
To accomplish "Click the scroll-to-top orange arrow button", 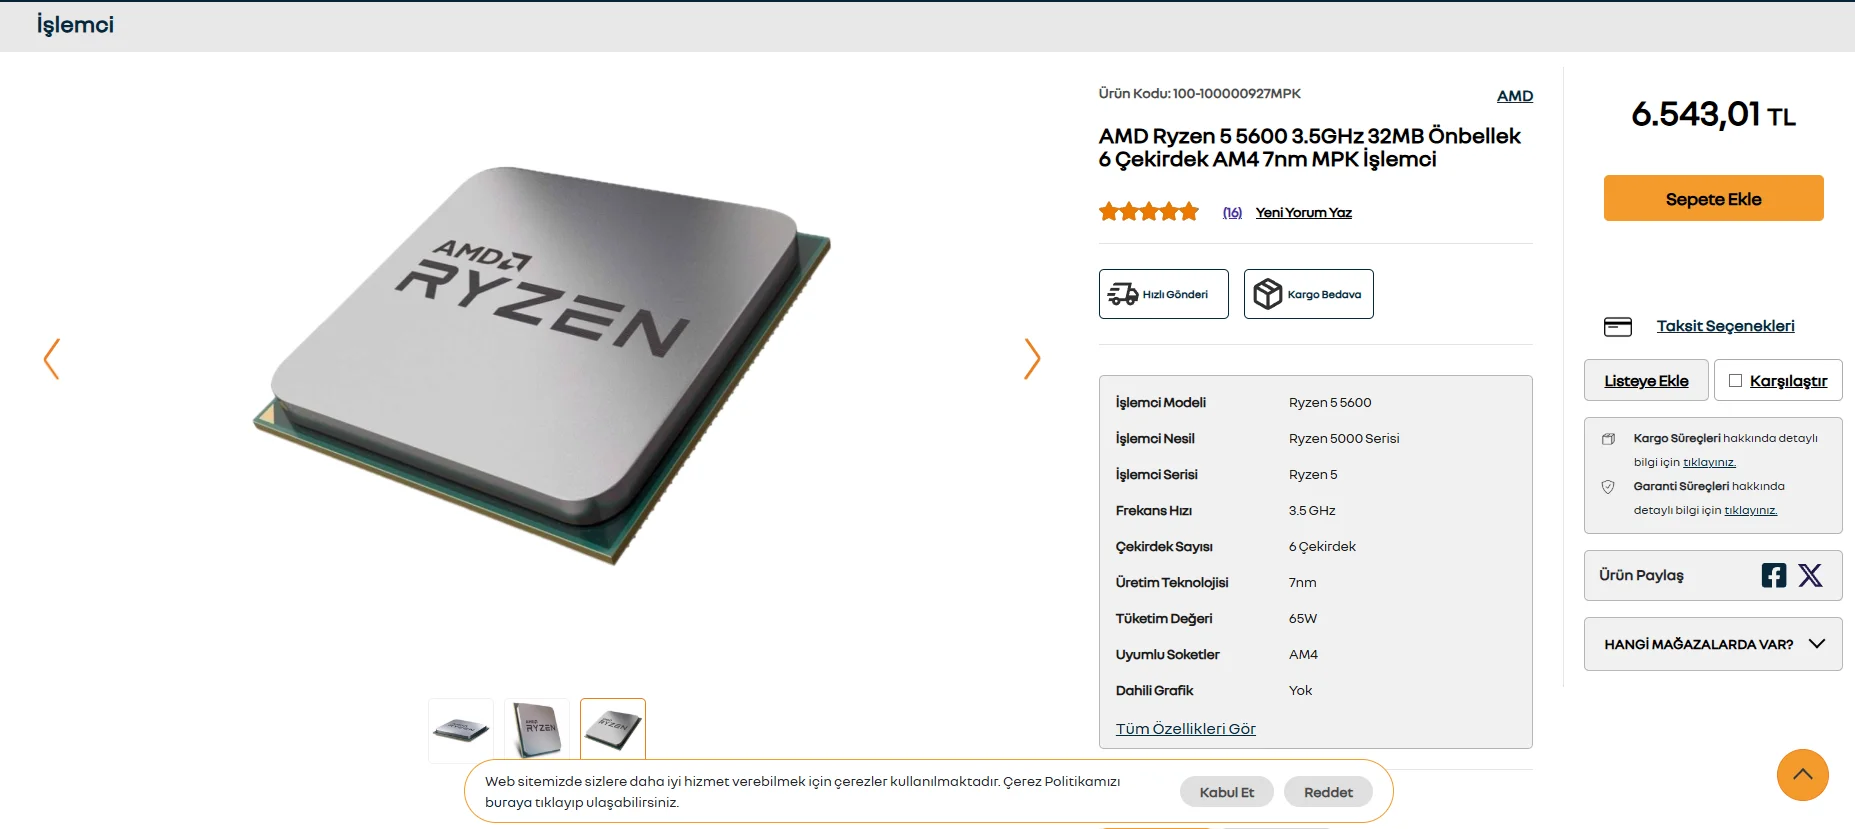I will tap(1803, 775).
